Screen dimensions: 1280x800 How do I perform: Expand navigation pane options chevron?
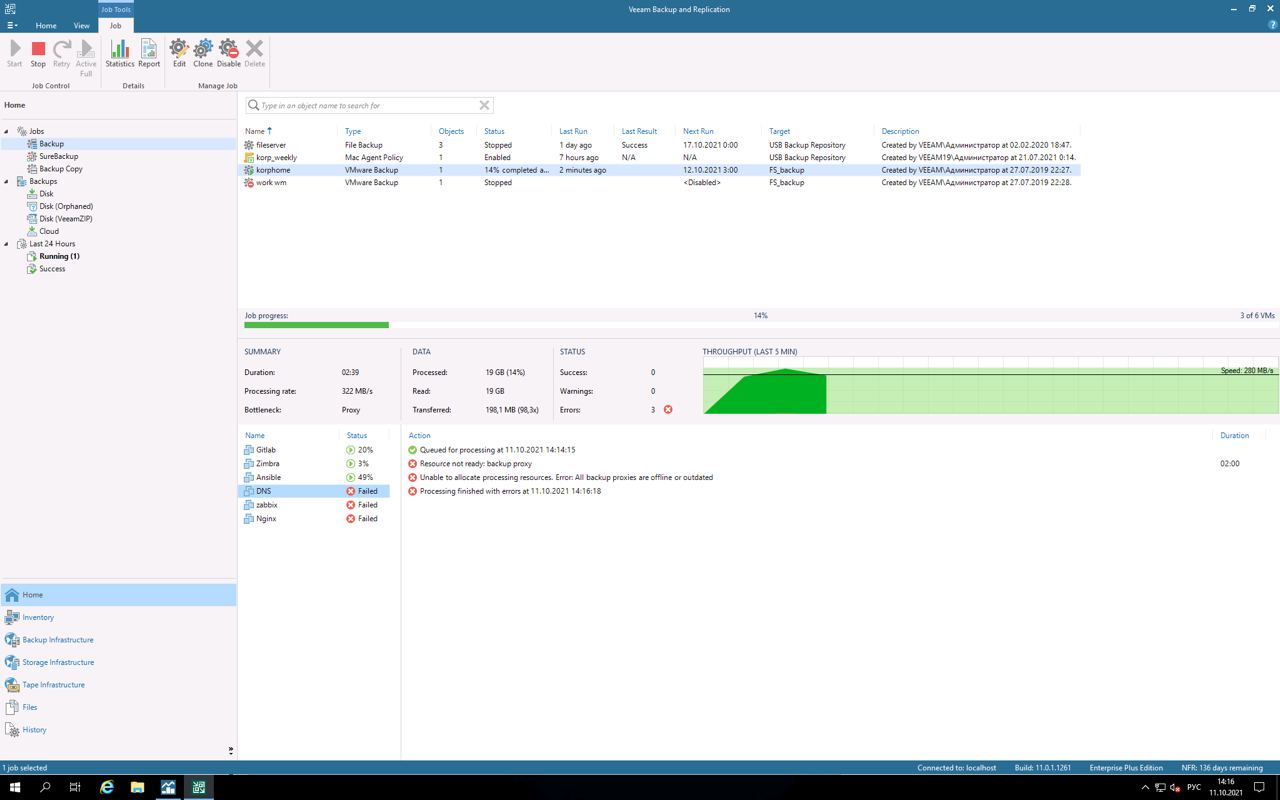click(231, 750)
